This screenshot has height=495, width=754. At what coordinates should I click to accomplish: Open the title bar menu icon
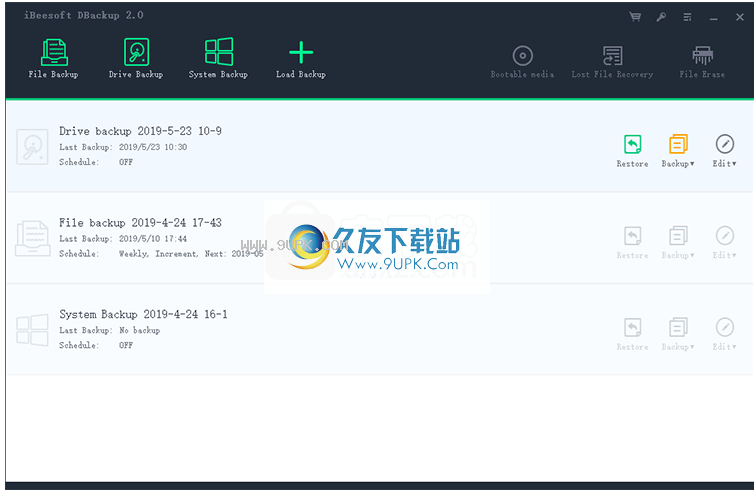pos(688,17)
